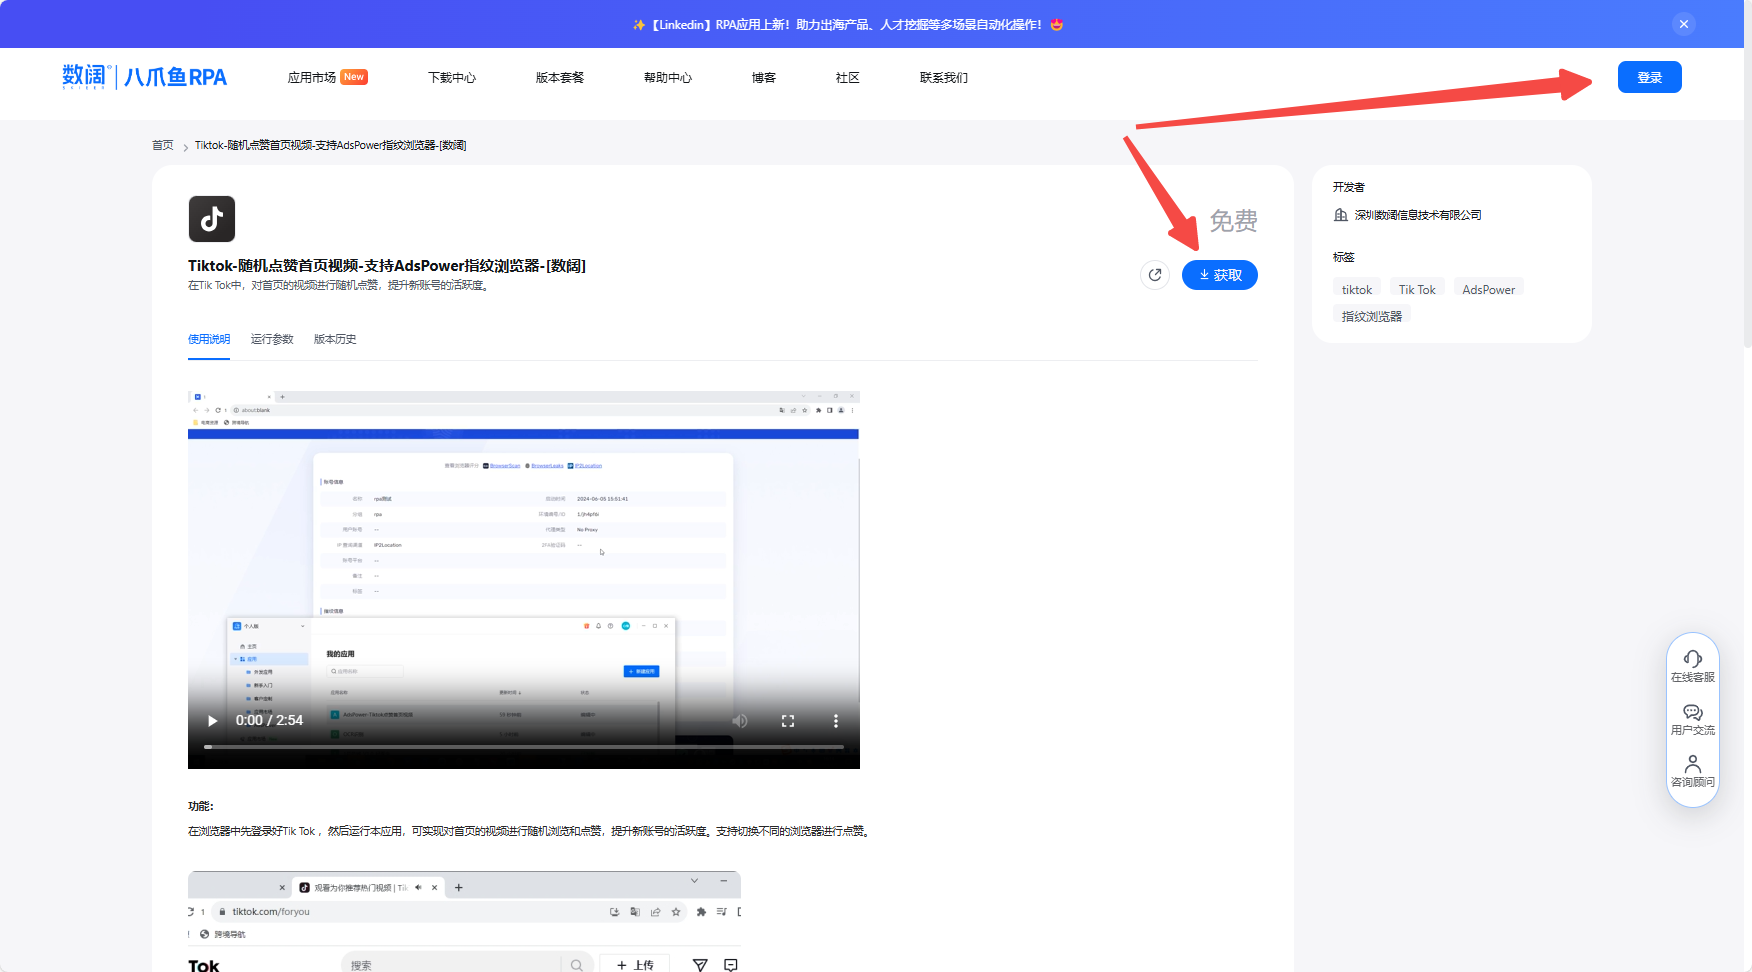The height and width of the screenshot is (972, 1752).
Task: Click the app title Tiktok-随机点赞首页视频
Action: point(387,265)
